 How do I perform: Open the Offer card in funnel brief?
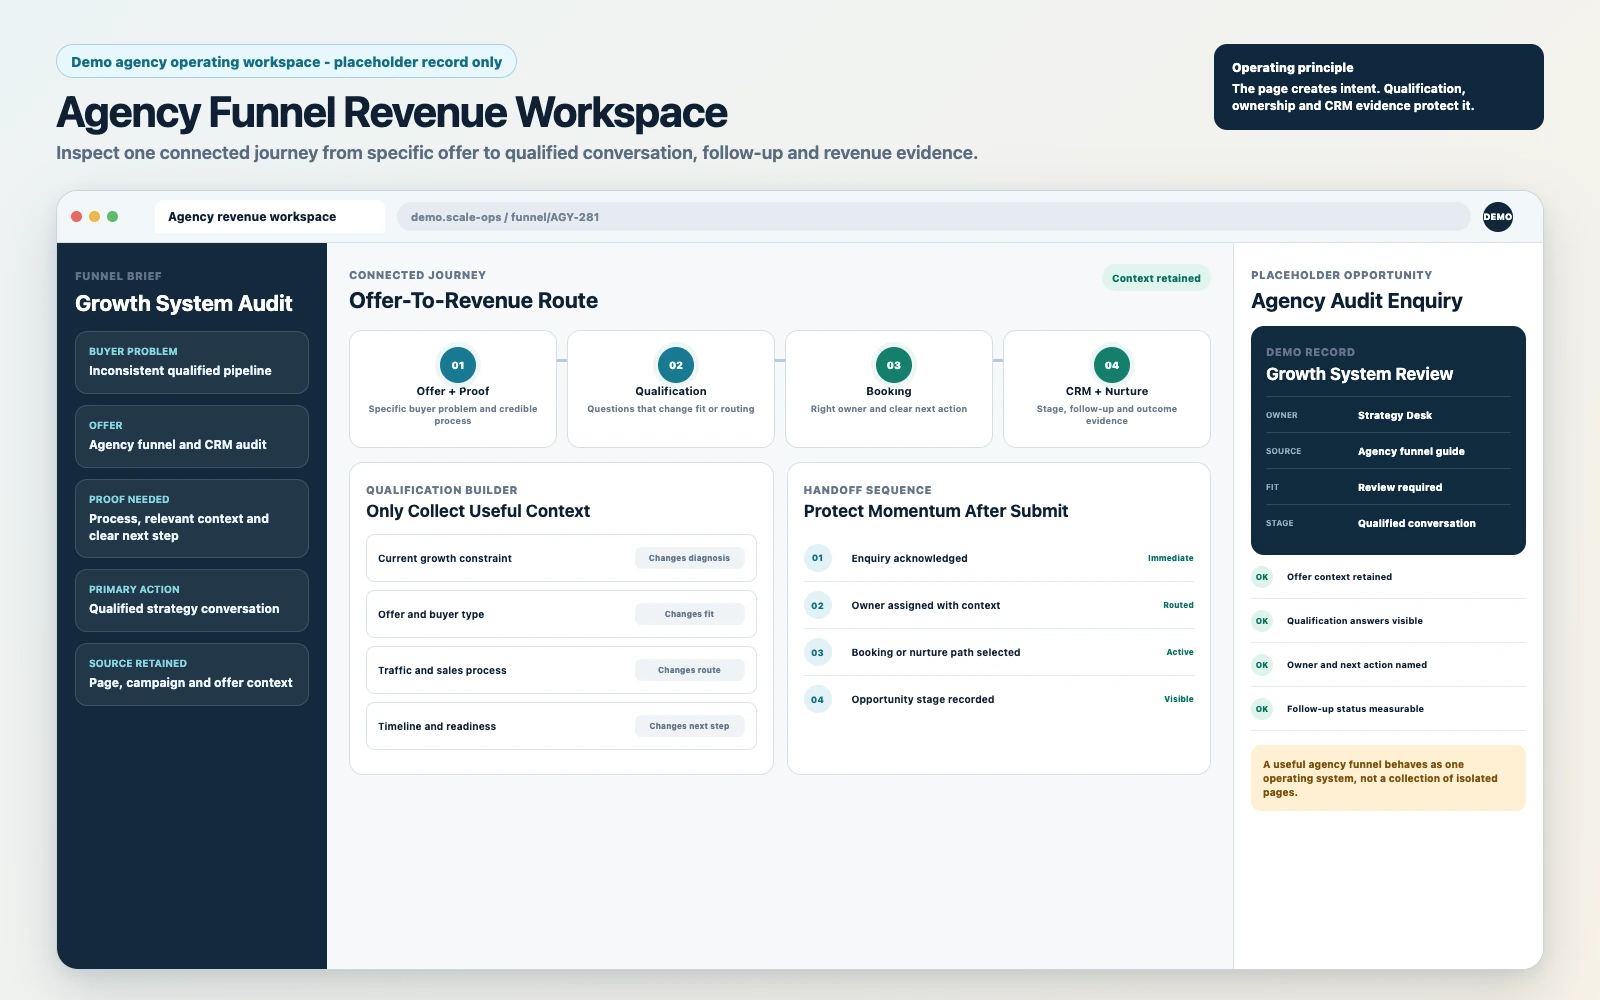[192, 436]
